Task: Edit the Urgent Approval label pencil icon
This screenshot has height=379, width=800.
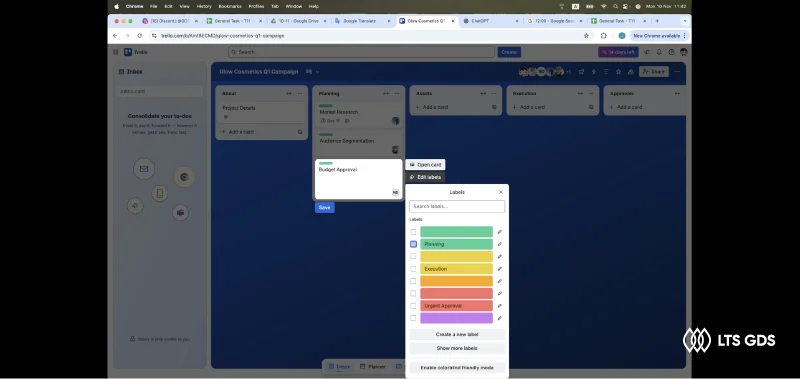Action: point(500,306)
